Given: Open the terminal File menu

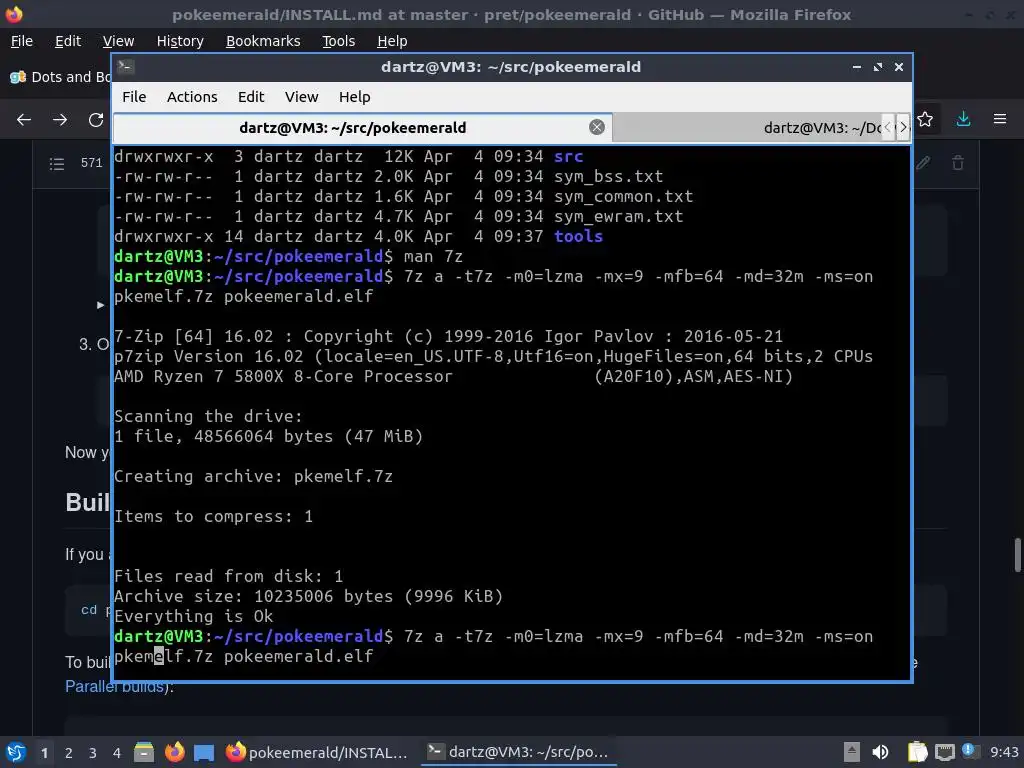Looking at the screenshot, I should (x=134, y=97).
